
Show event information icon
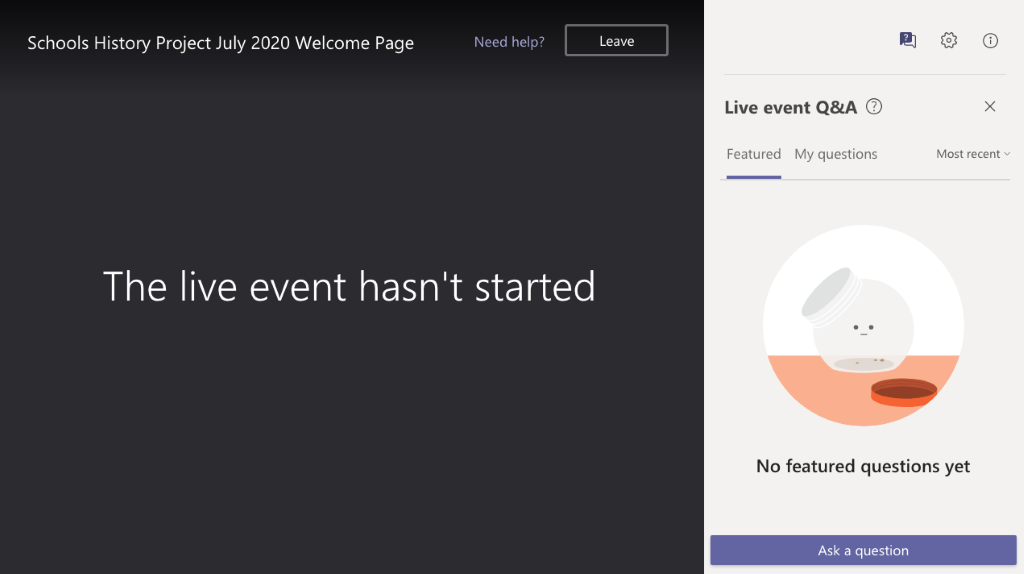(x=990, y=40)
